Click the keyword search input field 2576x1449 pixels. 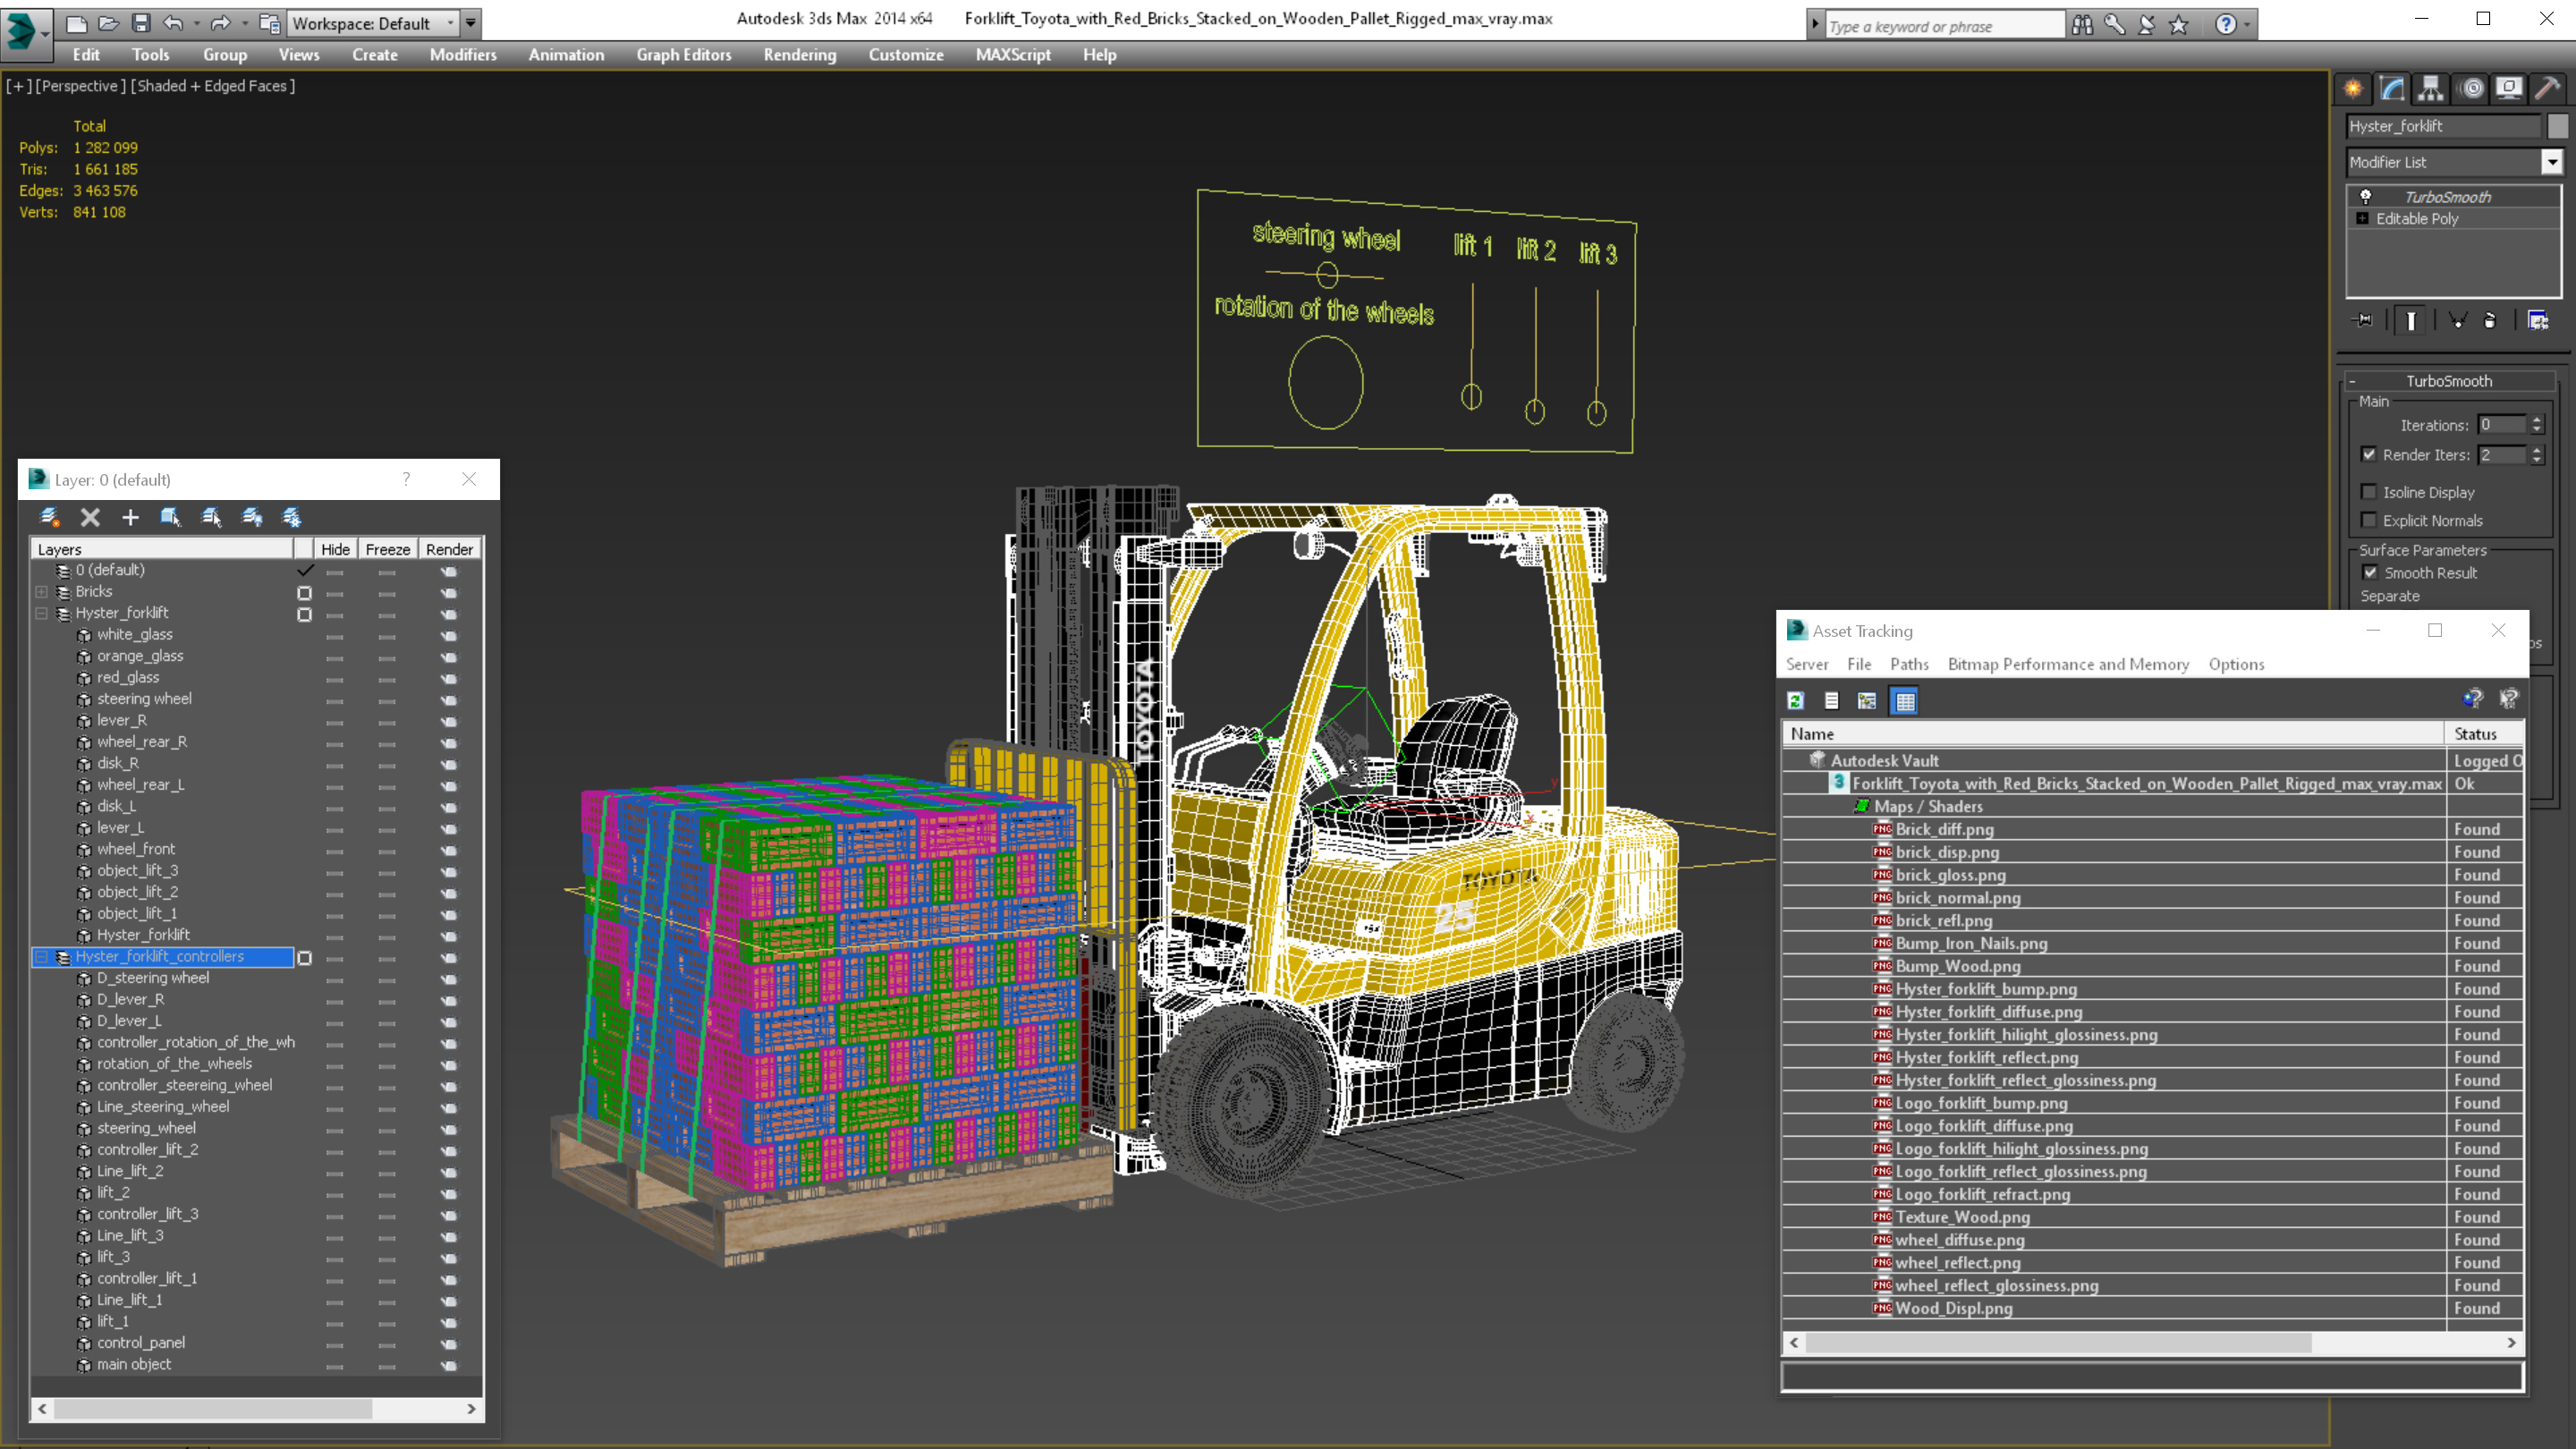coord(1945,26)
